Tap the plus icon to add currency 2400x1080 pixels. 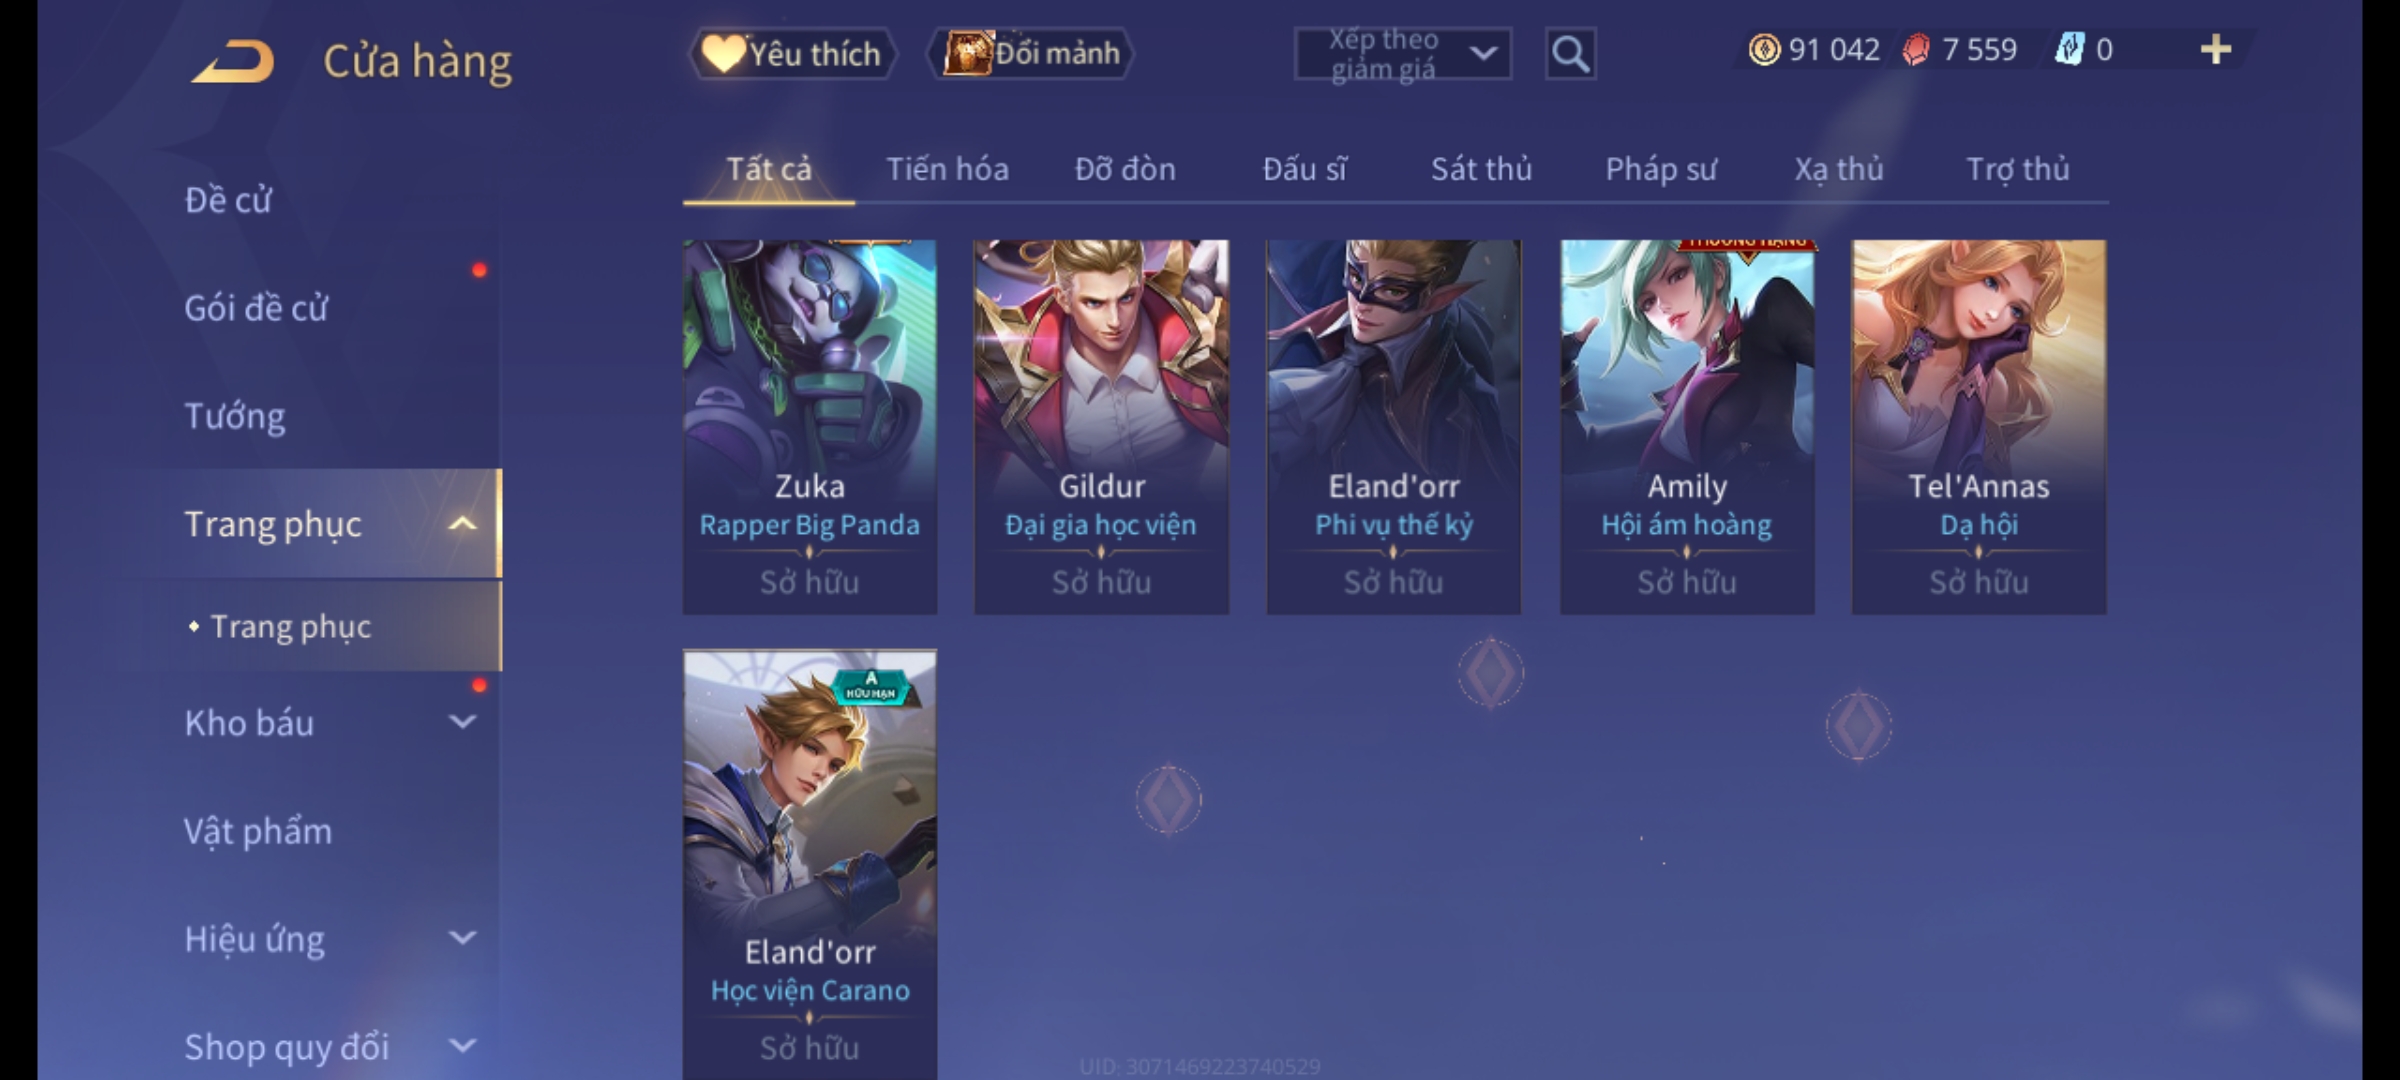pos(2216,50)
